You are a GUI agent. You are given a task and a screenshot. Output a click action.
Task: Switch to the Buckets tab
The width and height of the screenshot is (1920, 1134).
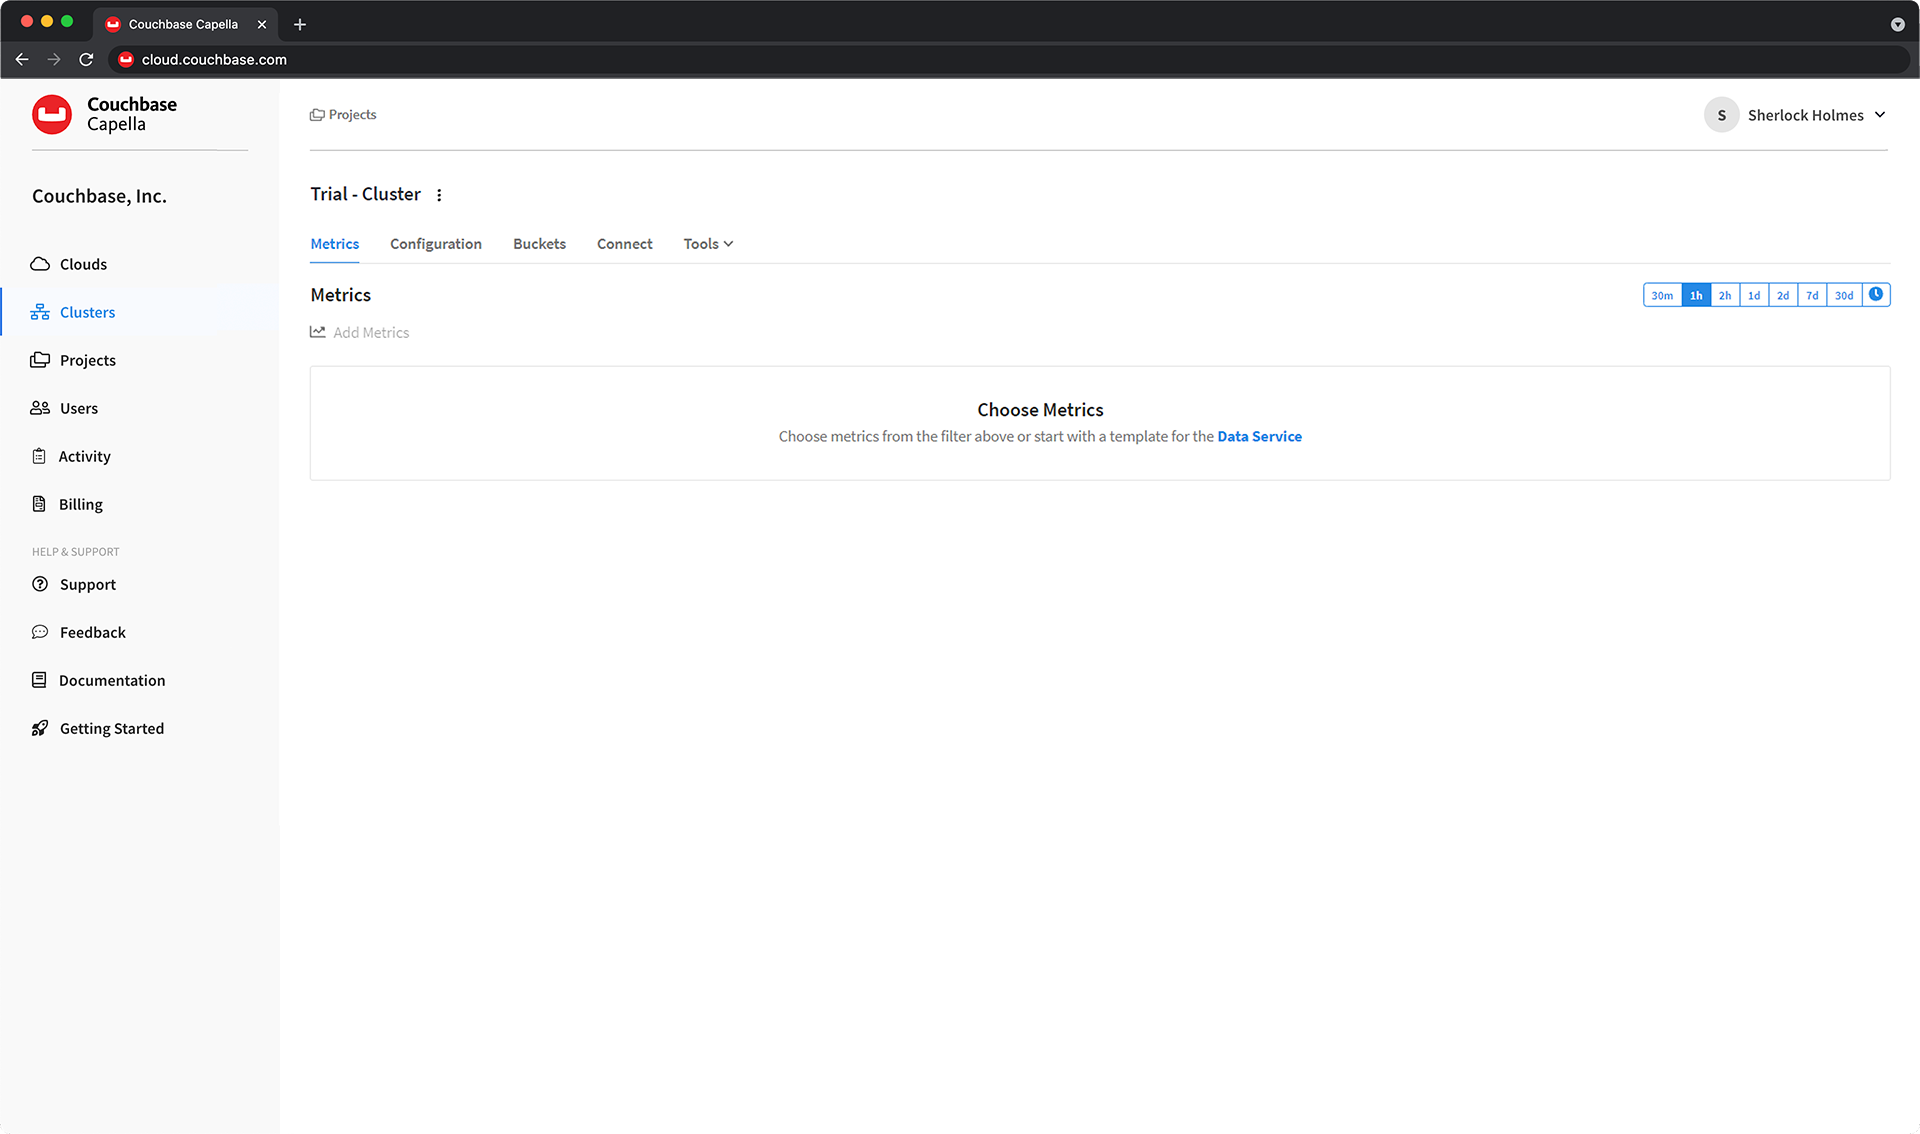pos(539,244)
